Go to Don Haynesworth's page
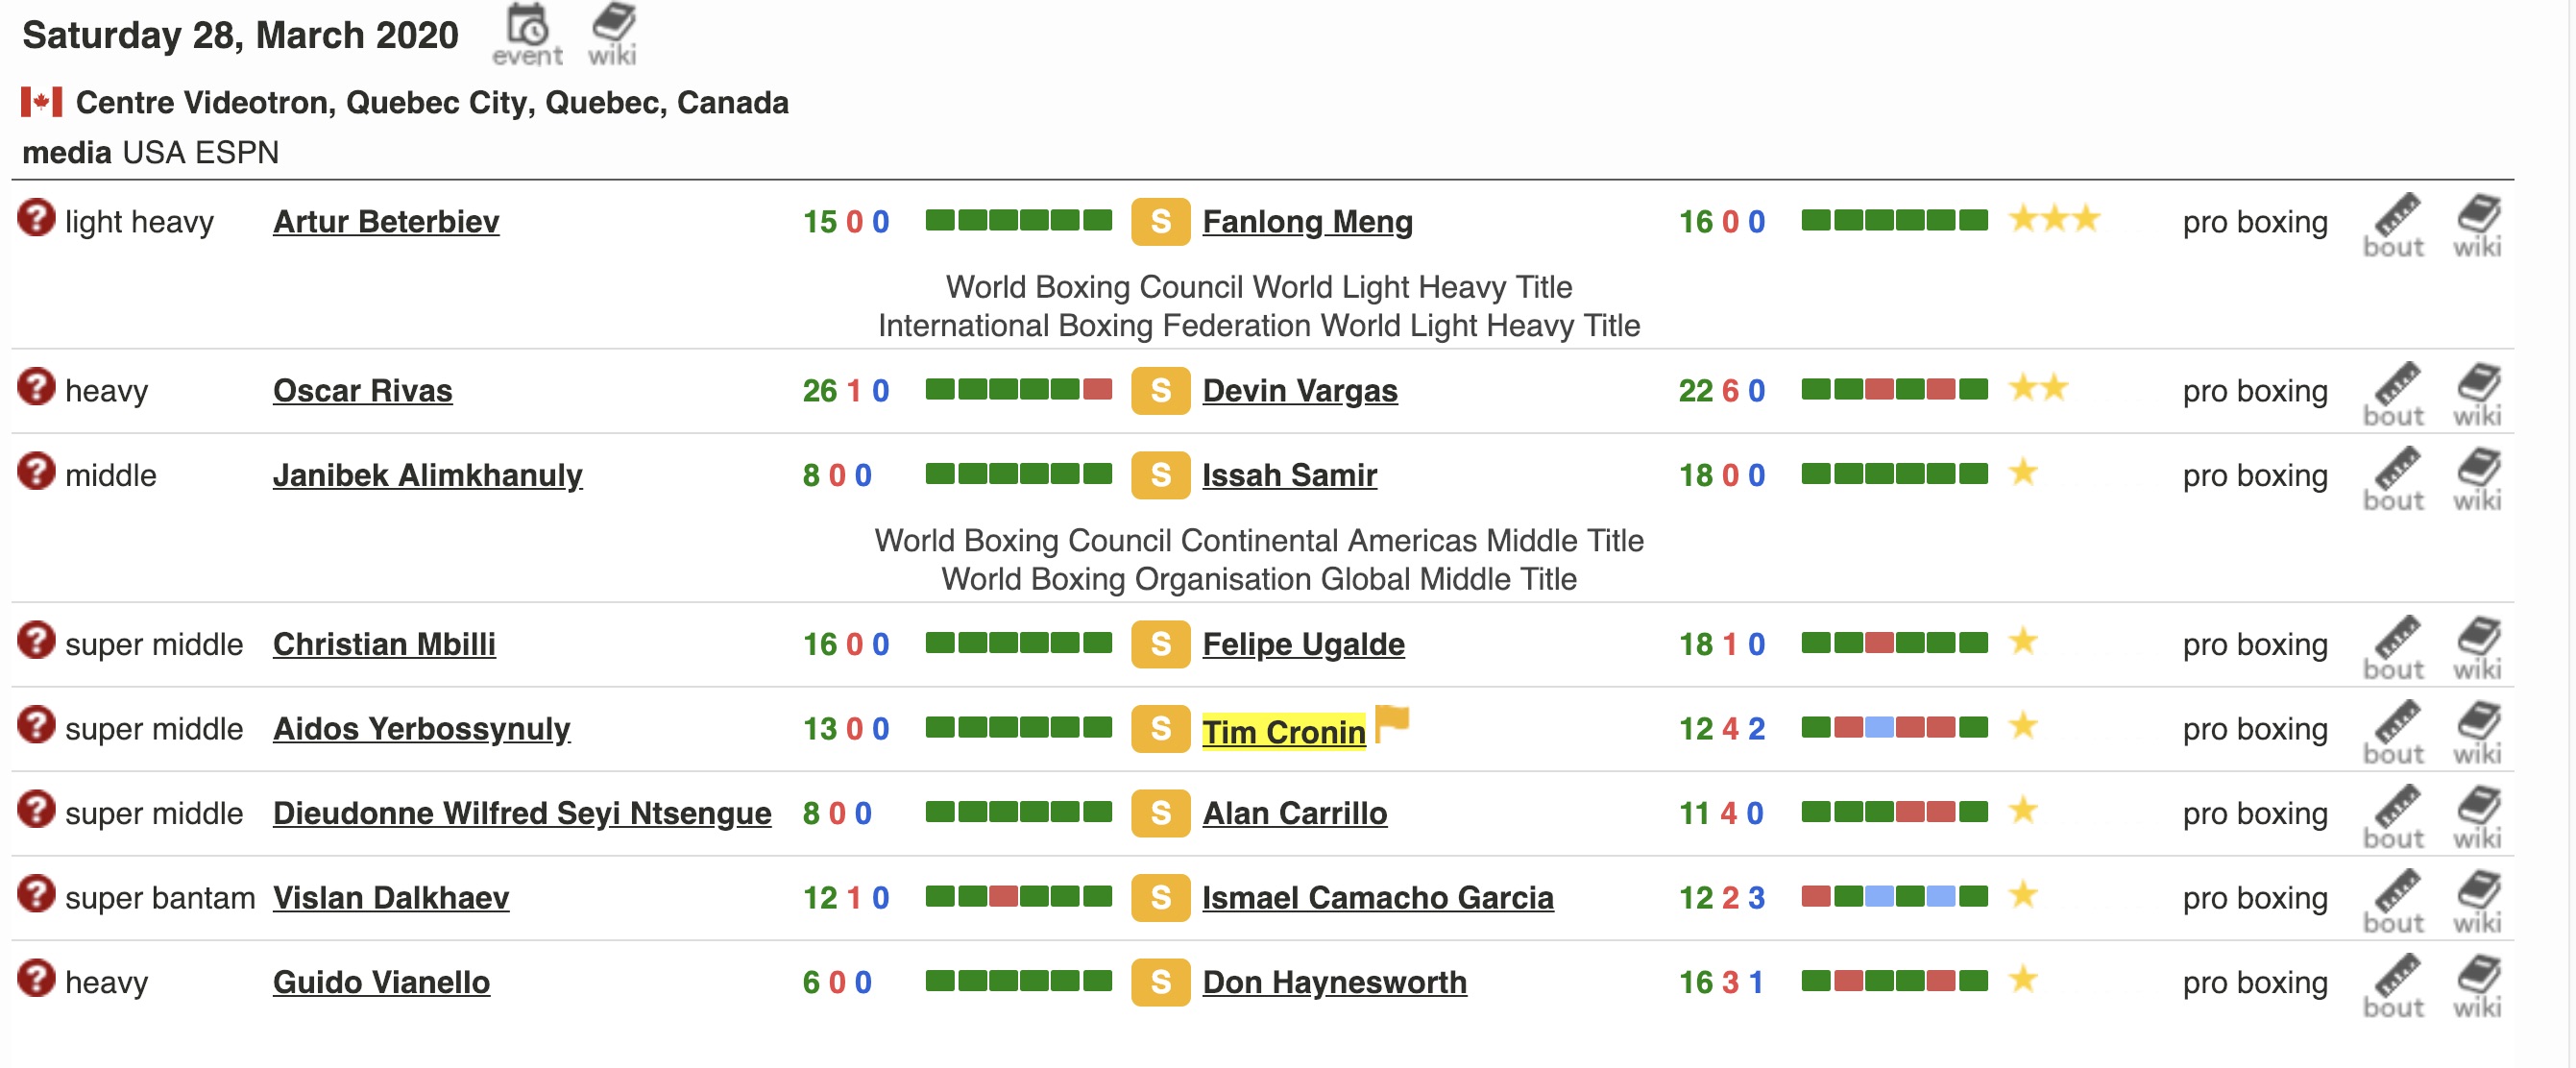This screenshot has width=2576, height=1068. (1334, 982)
